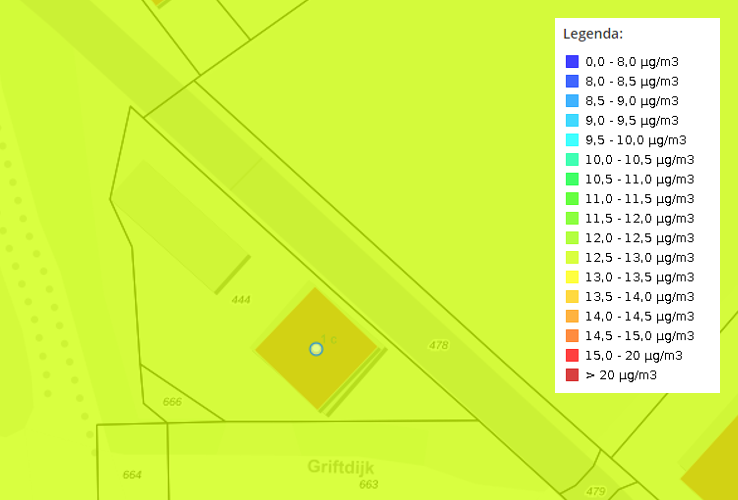Select the > 20 µg/m3 dark red swatch
Viewport: 738px width, 500px height.
click(x=572, y=375)
